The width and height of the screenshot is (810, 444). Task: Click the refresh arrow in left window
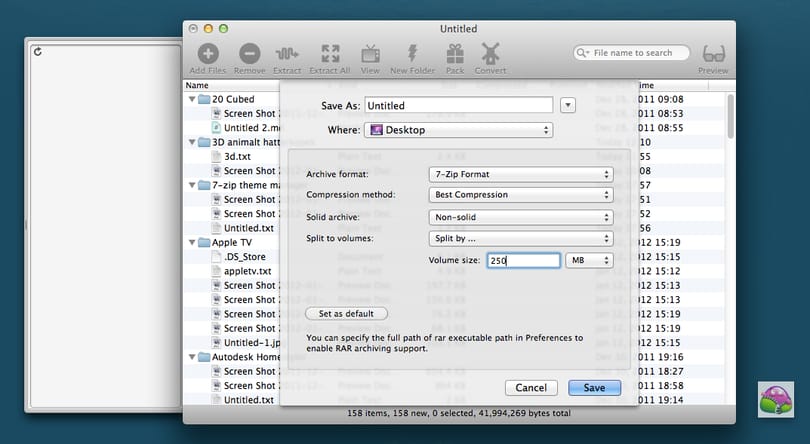pyautogui.click(x=37, y=51)
